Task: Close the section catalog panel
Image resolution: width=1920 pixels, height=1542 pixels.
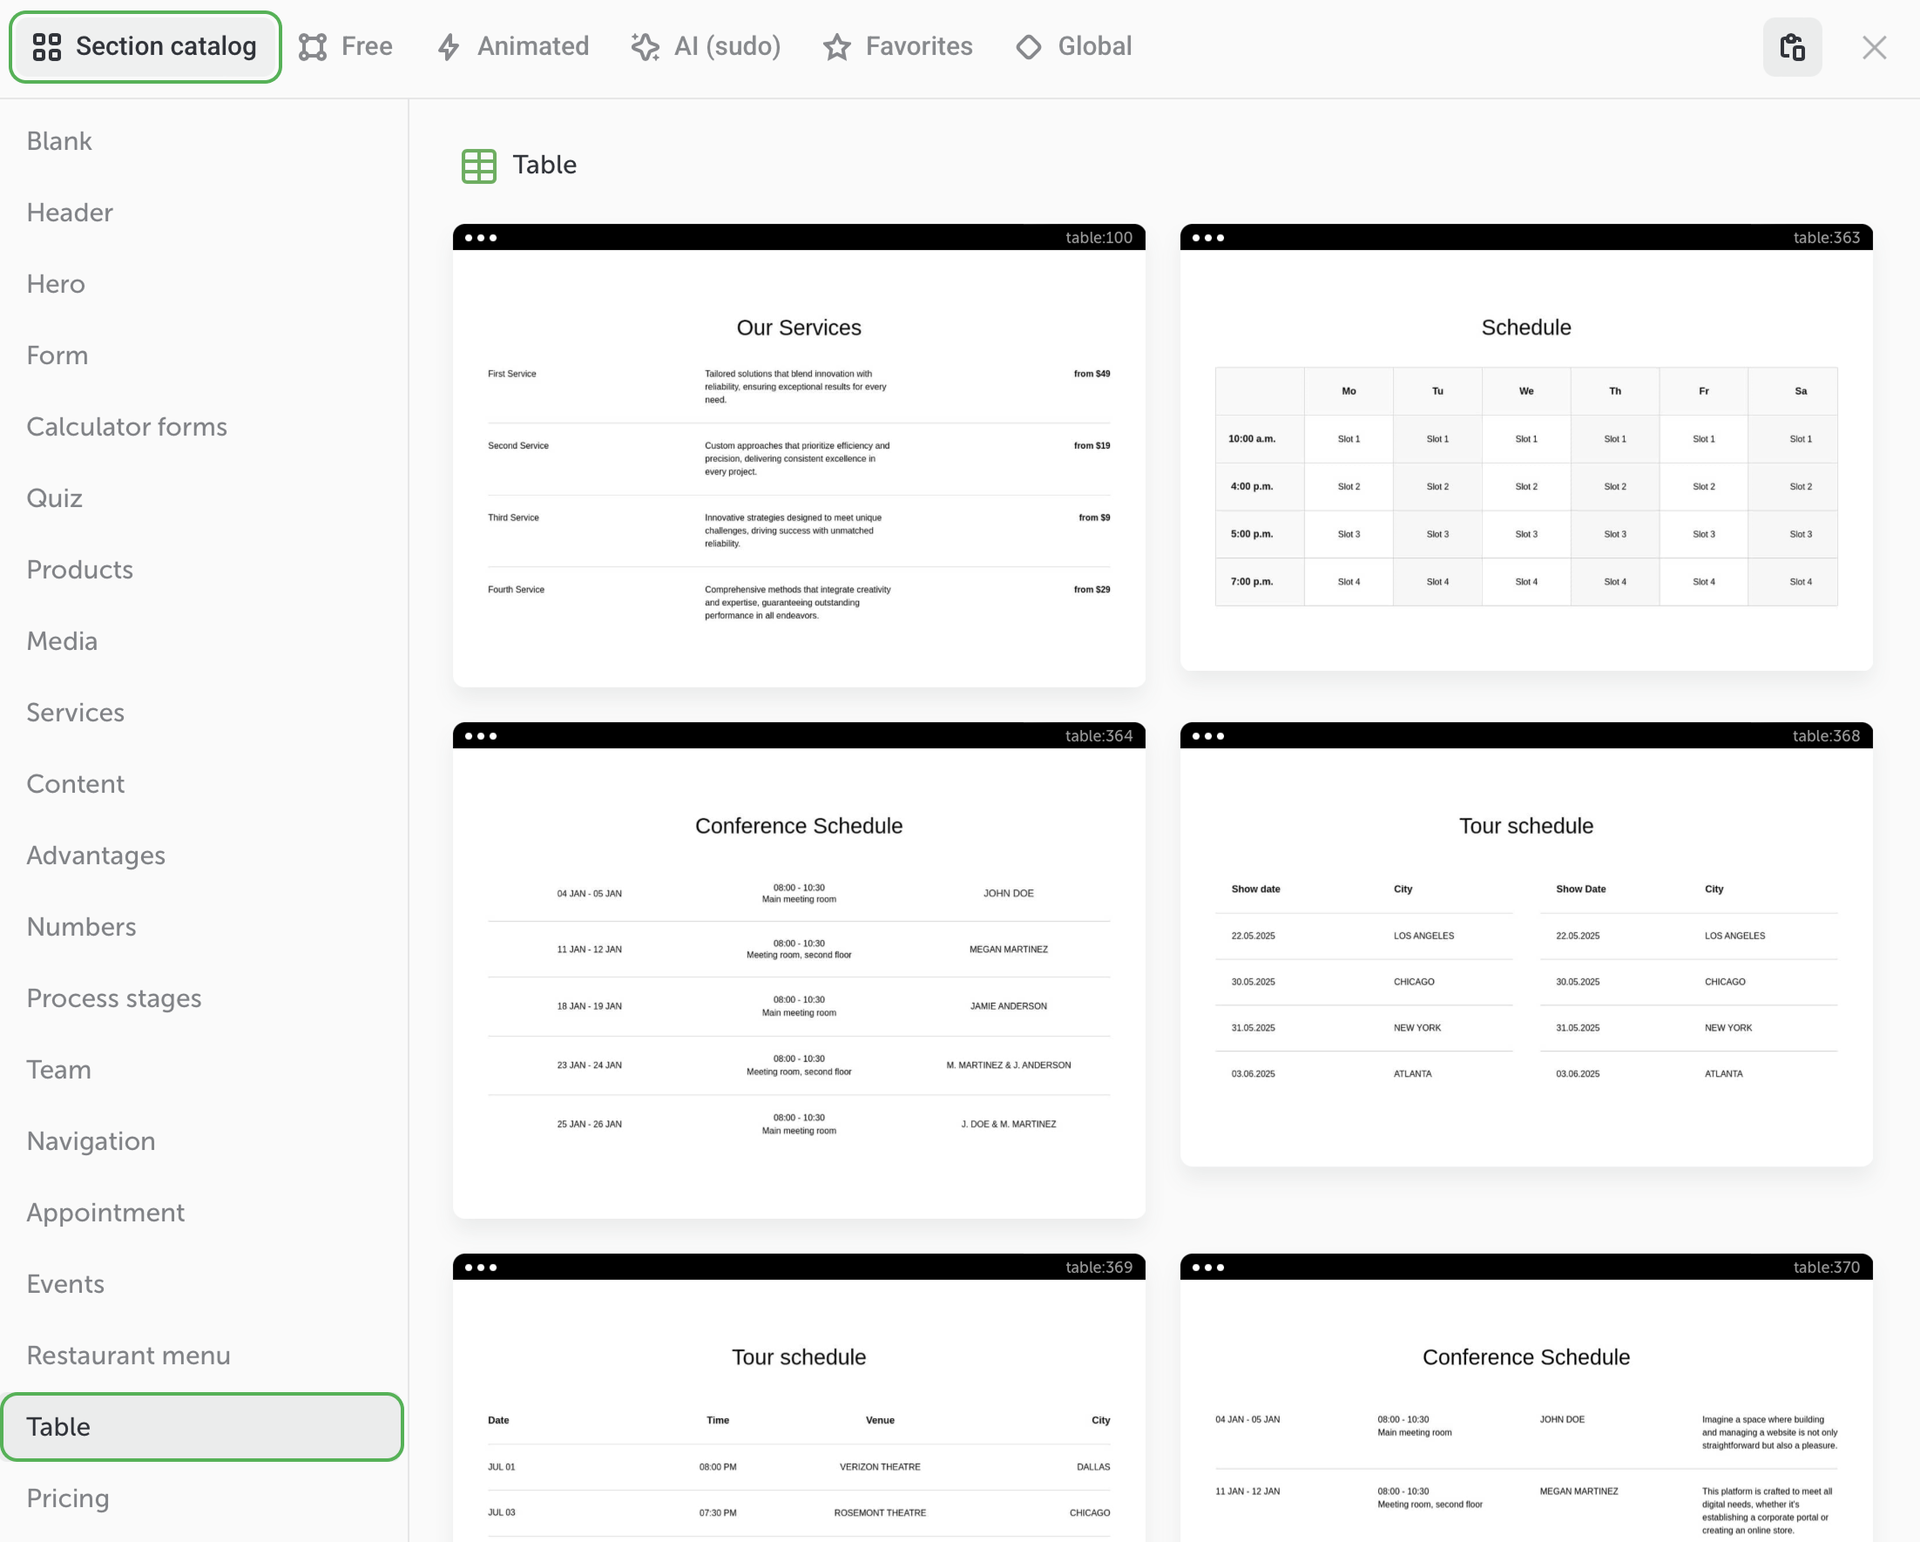Action: [x=1874, y=47]
